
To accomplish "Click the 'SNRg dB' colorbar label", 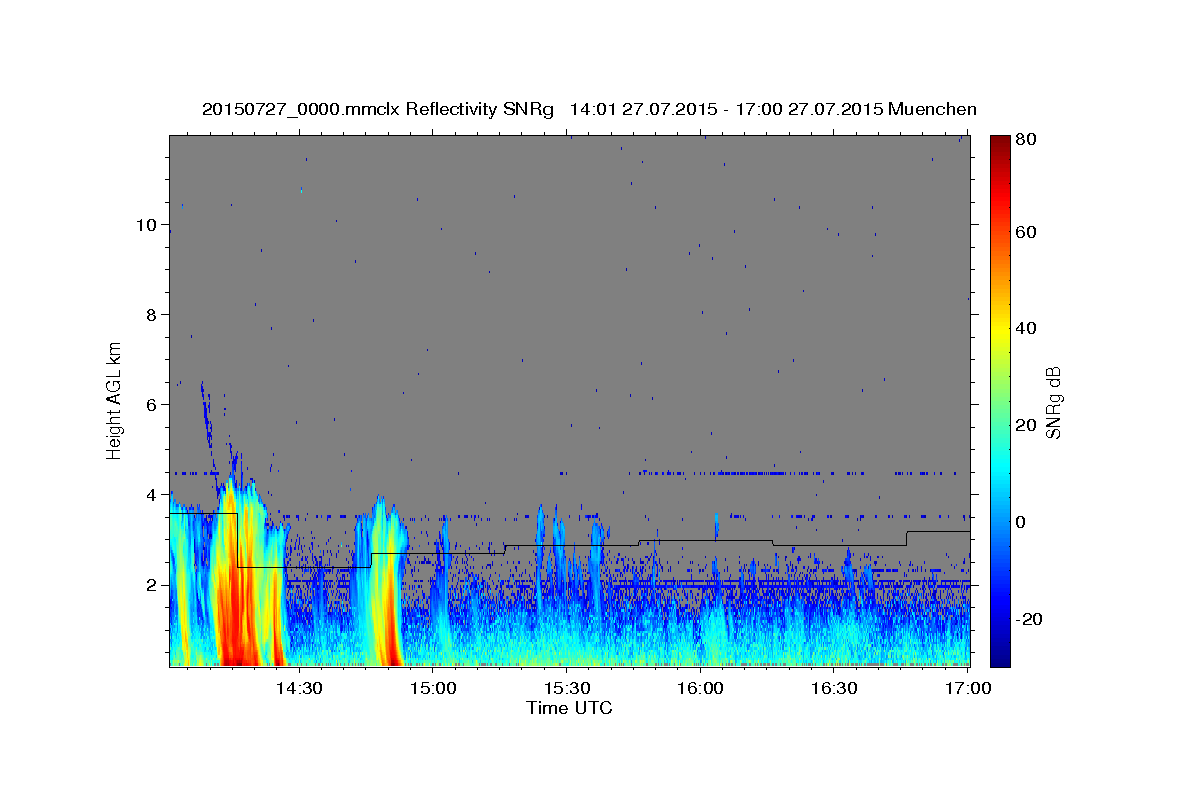I will (1052, 402).
